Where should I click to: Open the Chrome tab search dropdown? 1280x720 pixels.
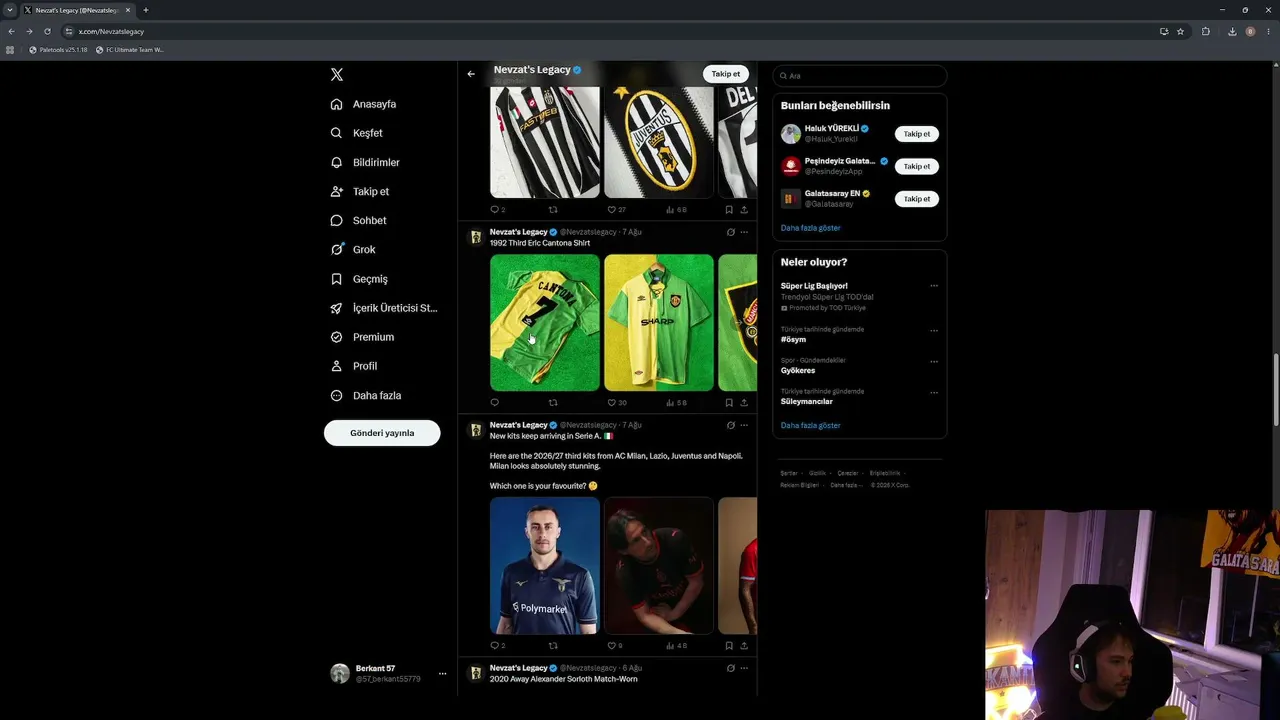pyautogui.click(x=10, y=10)
